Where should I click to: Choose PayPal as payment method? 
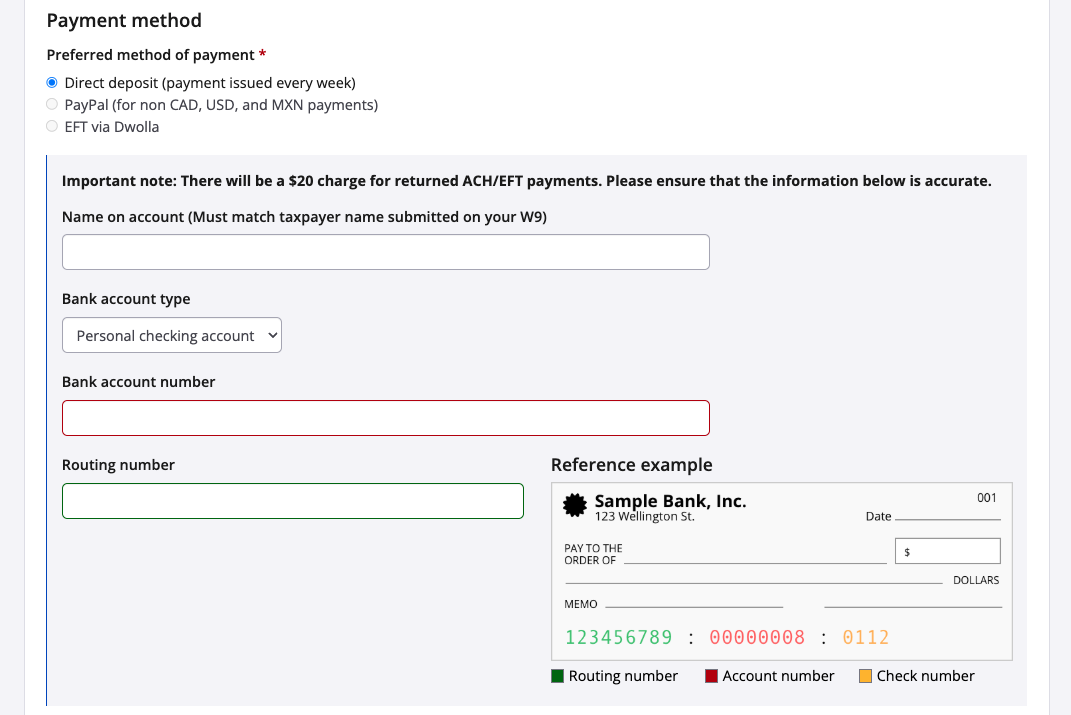tap(52, 105)
